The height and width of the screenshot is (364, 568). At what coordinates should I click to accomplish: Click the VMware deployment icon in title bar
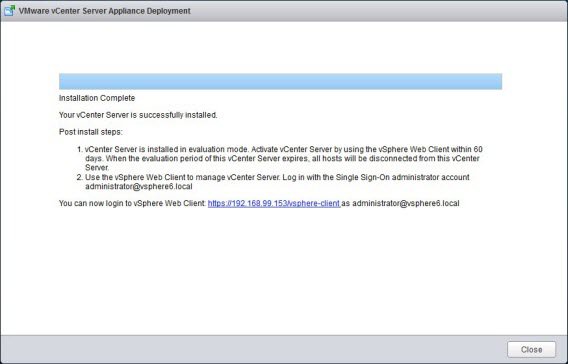click(9, 11)
